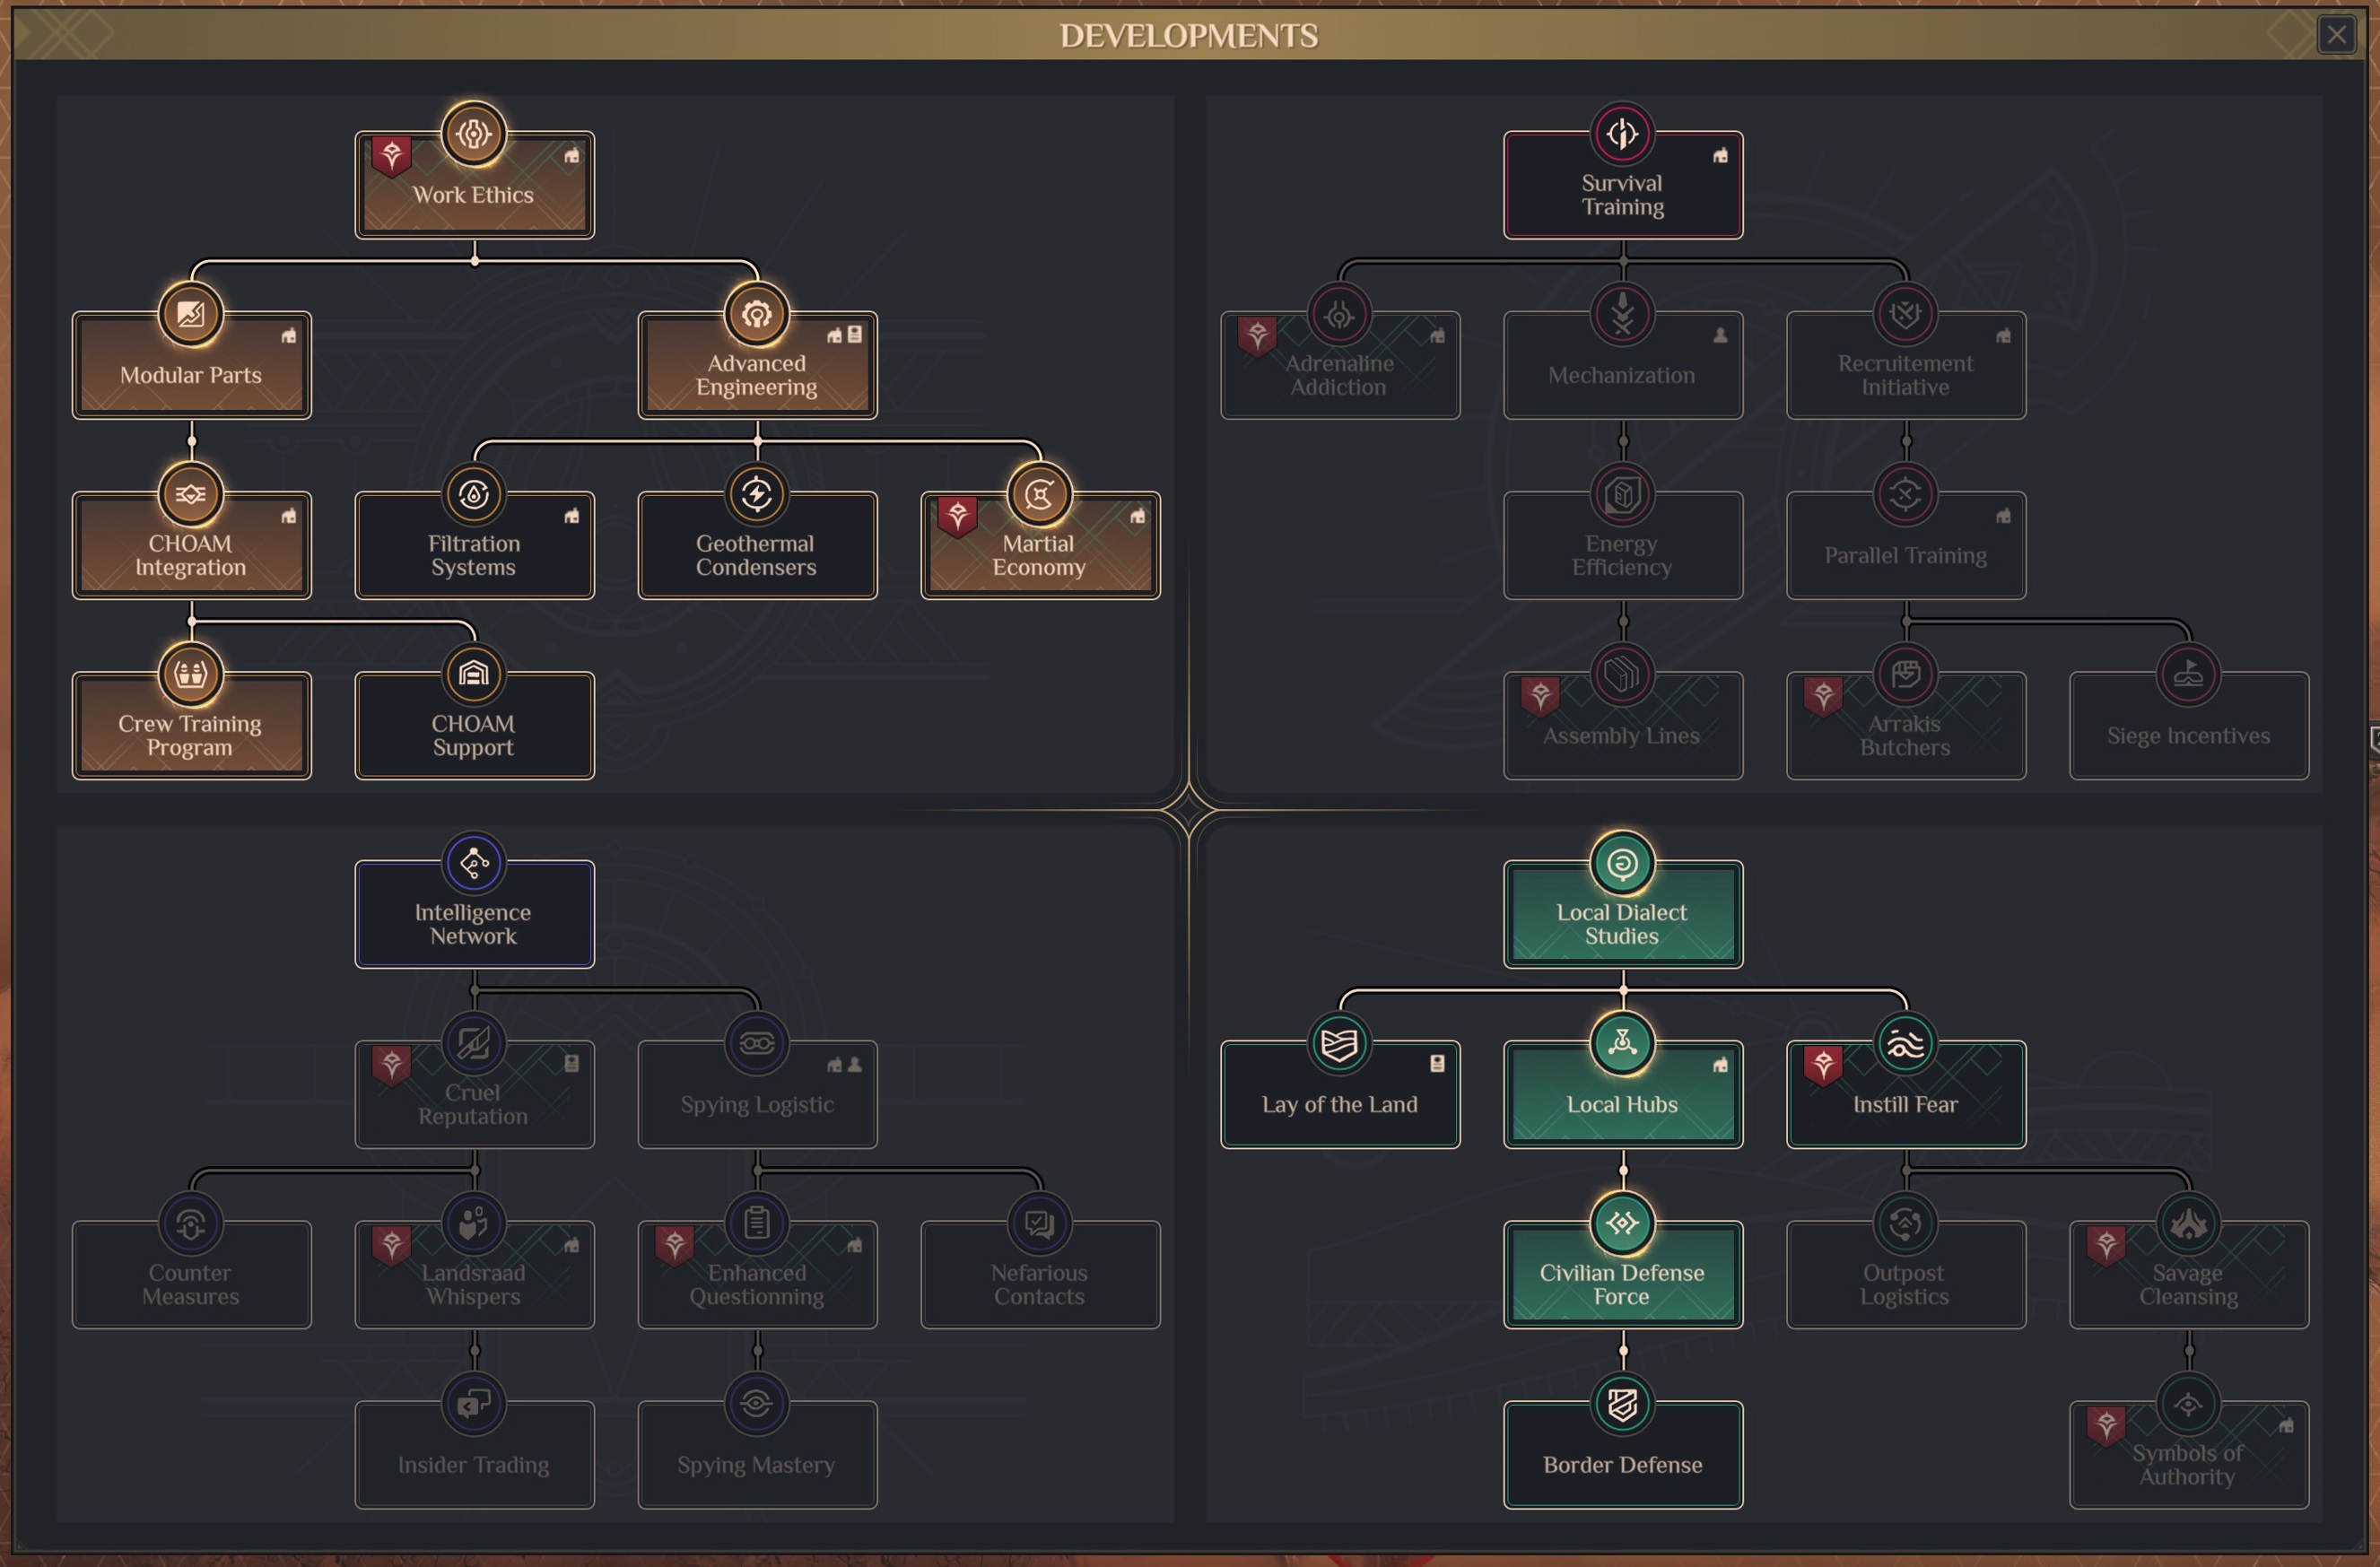Click the CHOAM Support building icon
2380x1567 pixels.
click(474, 674)
